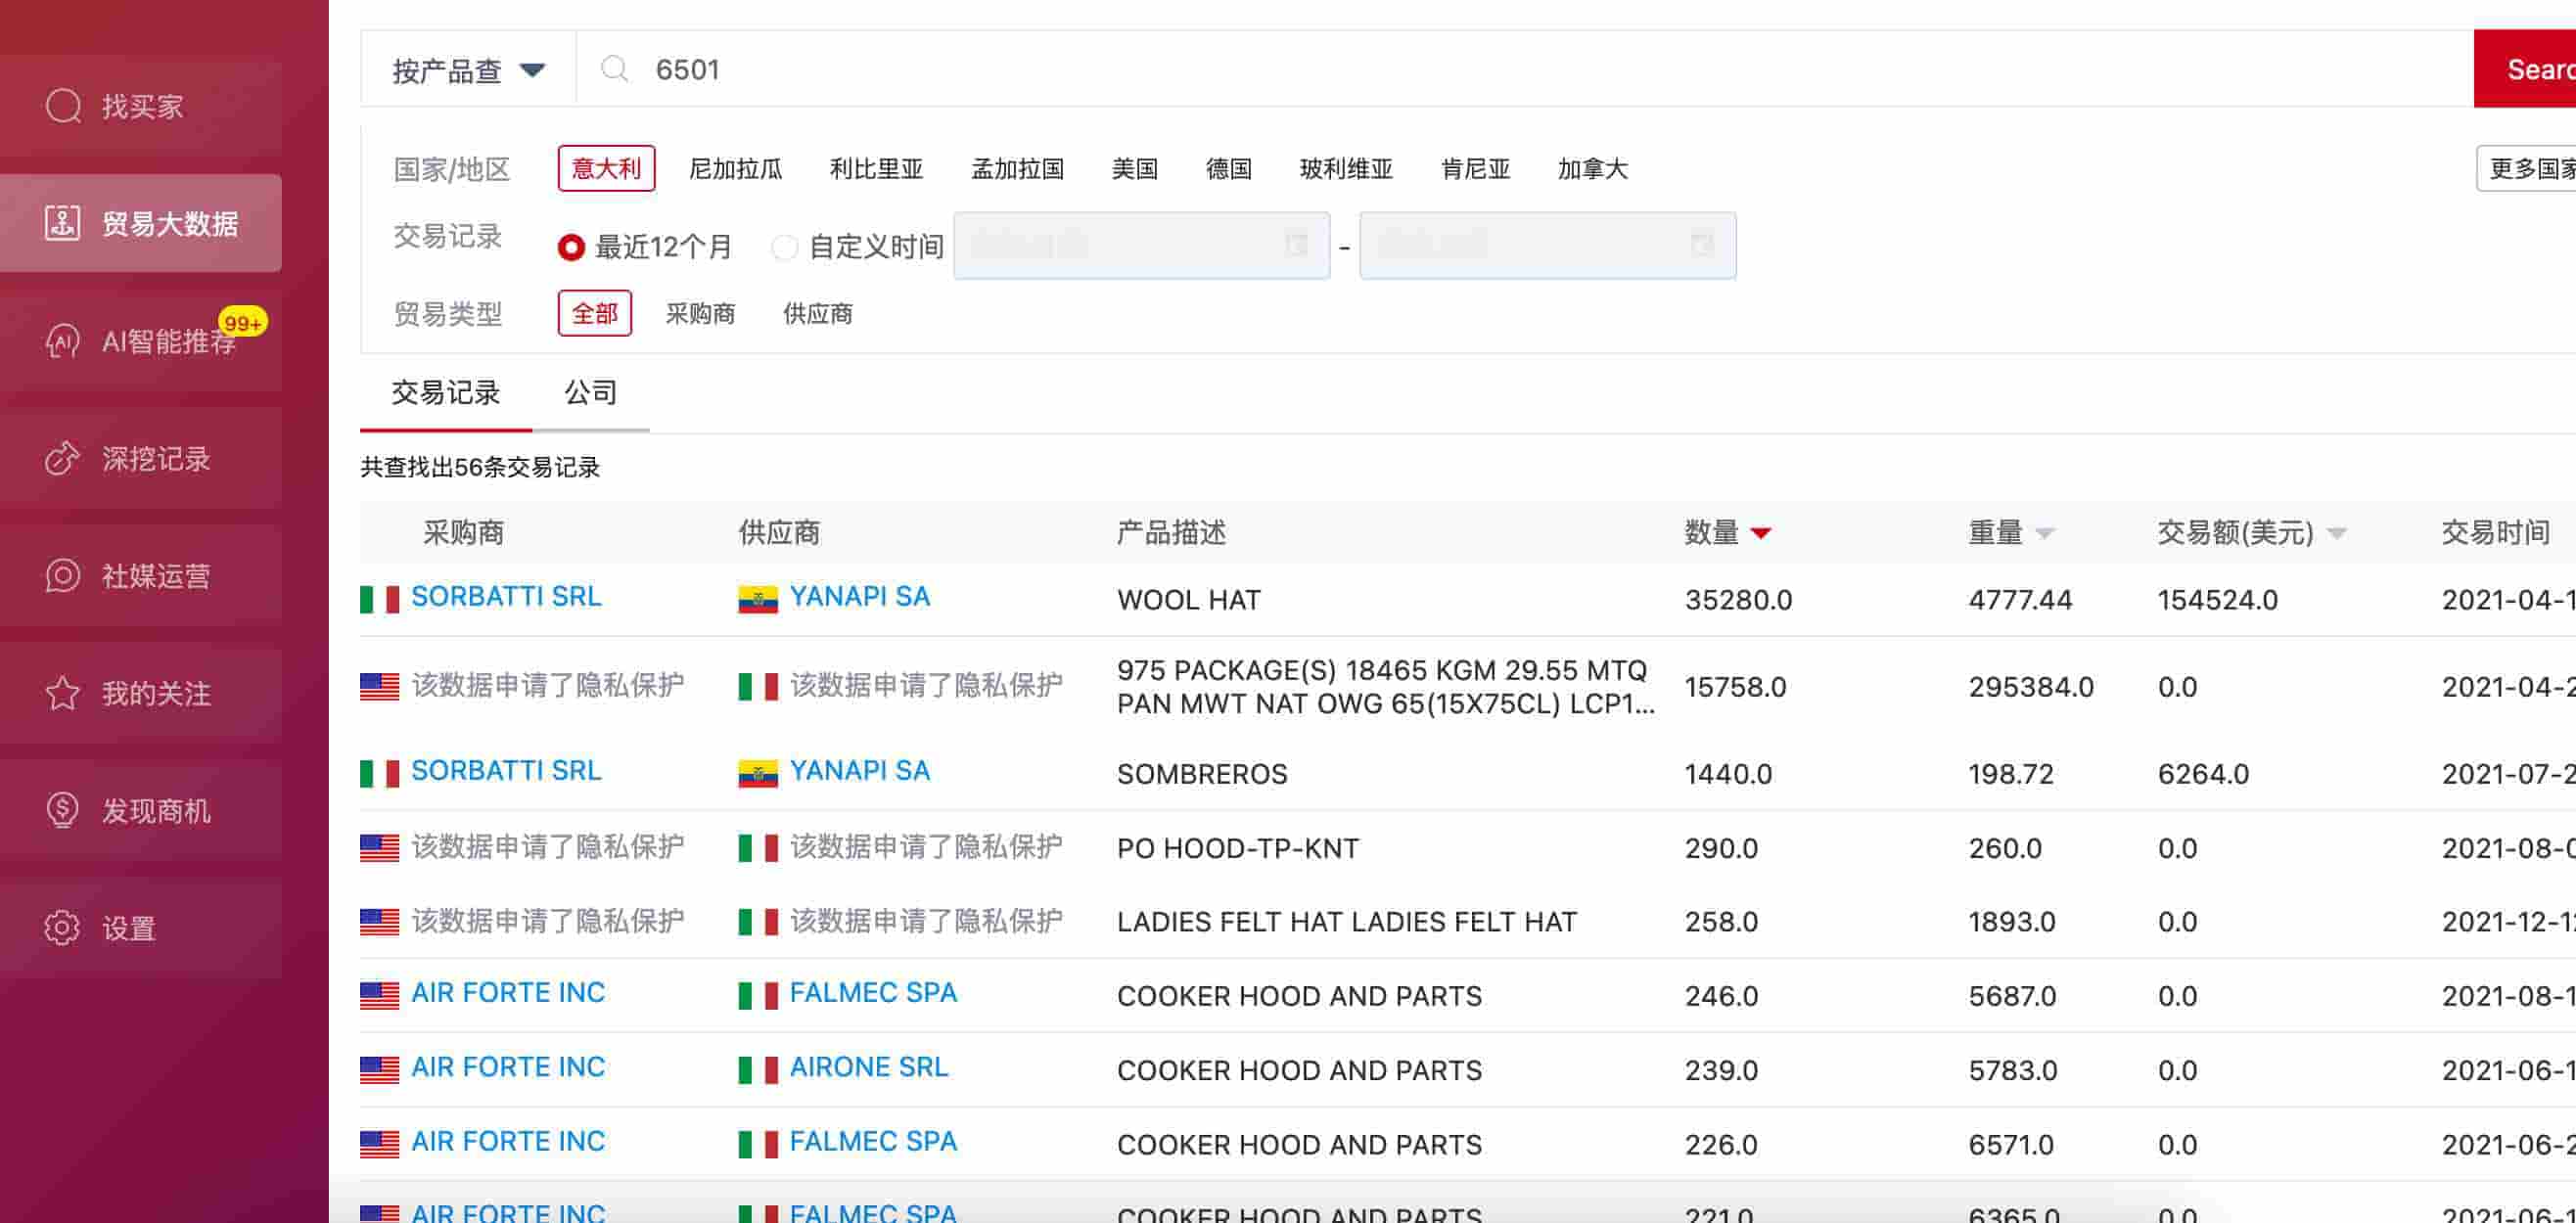Filter by country 德国
This screenshot has height=1223, width=2576.
tap(1228, 169)
